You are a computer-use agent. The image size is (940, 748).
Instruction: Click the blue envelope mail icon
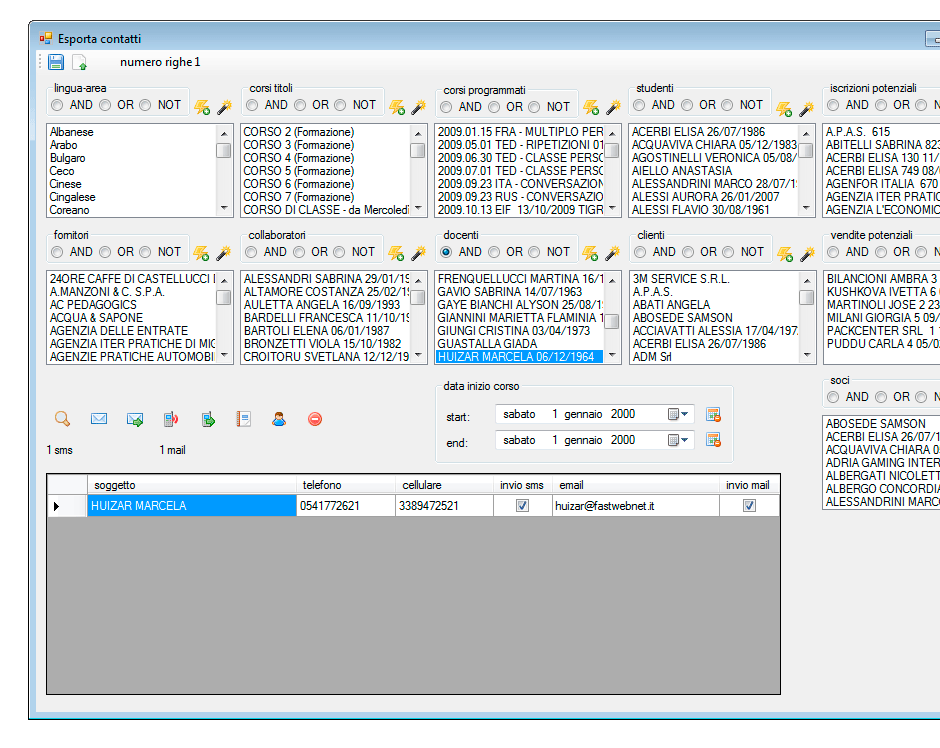(x=99, y=419)
